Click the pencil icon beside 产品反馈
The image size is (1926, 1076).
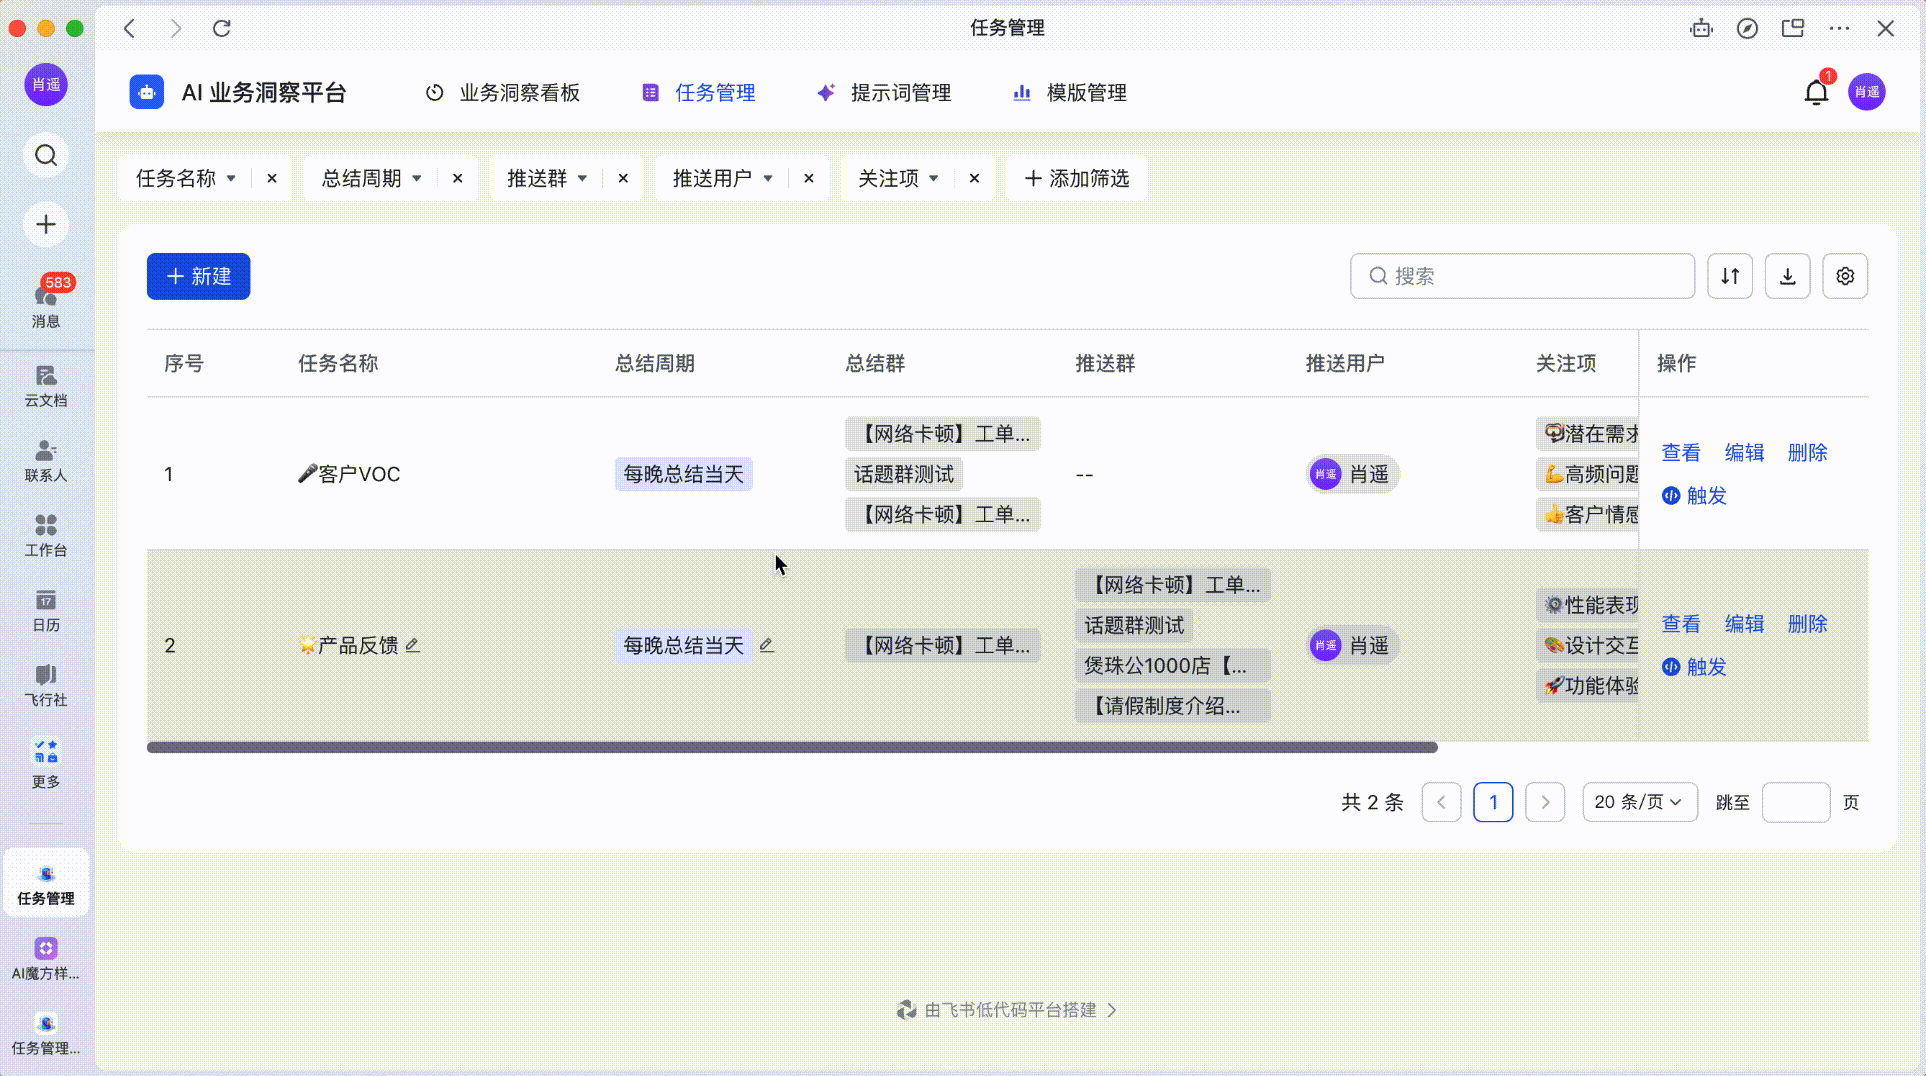point(413,645)
